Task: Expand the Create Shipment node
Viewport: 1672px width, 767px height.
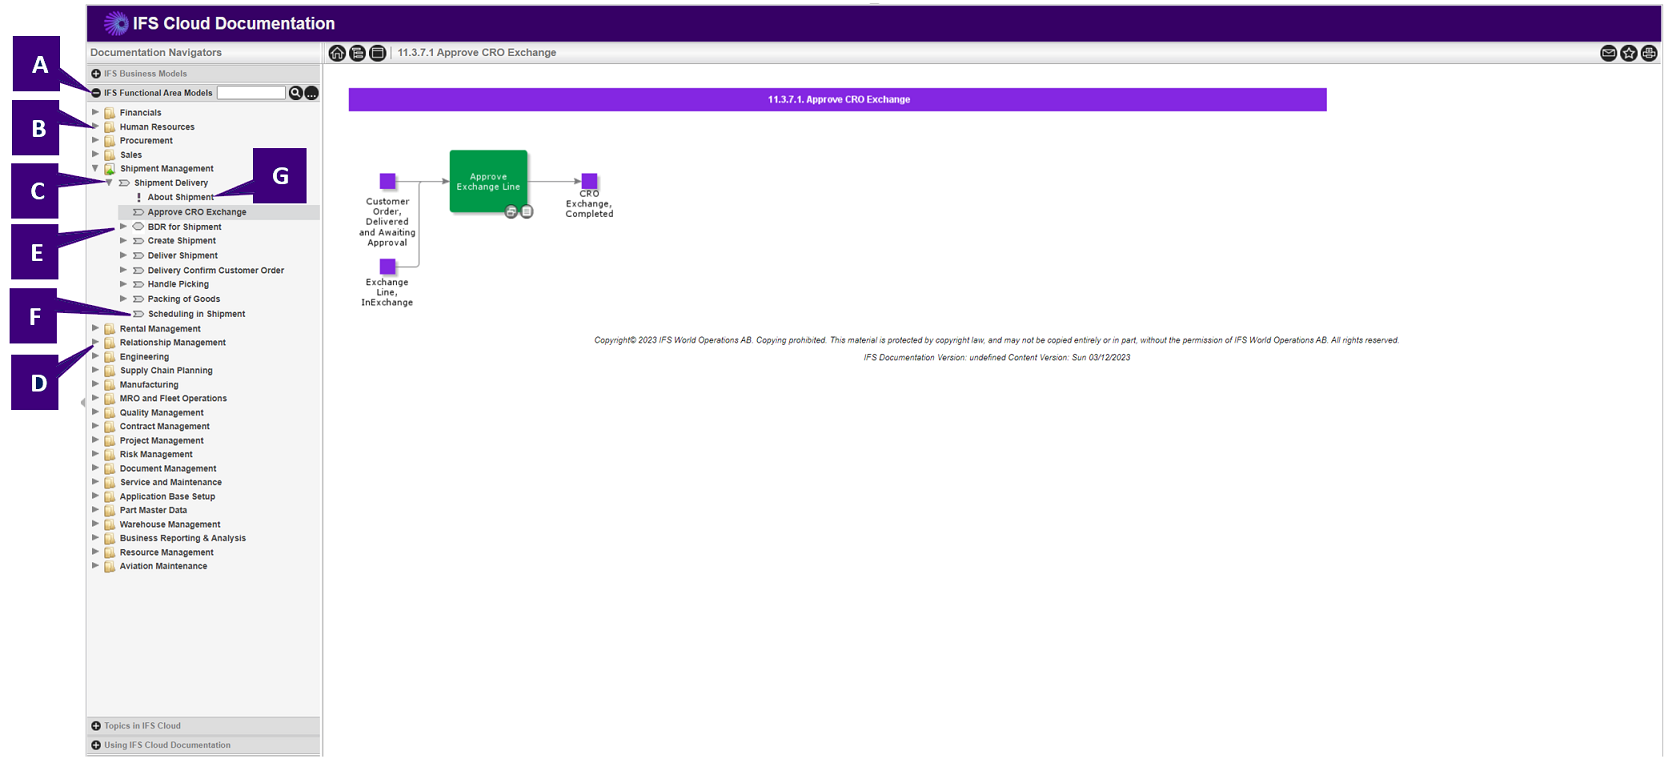Action: 124,241
